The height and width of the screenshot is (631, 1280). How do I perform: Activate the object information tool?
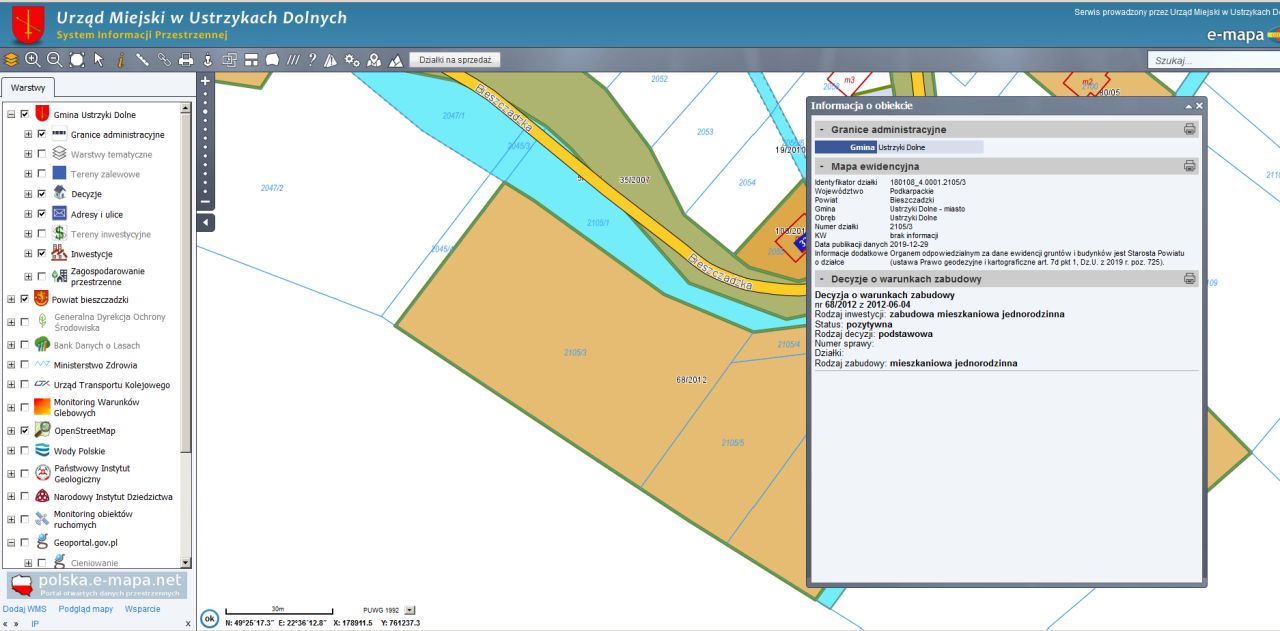(x=120, y=60)
